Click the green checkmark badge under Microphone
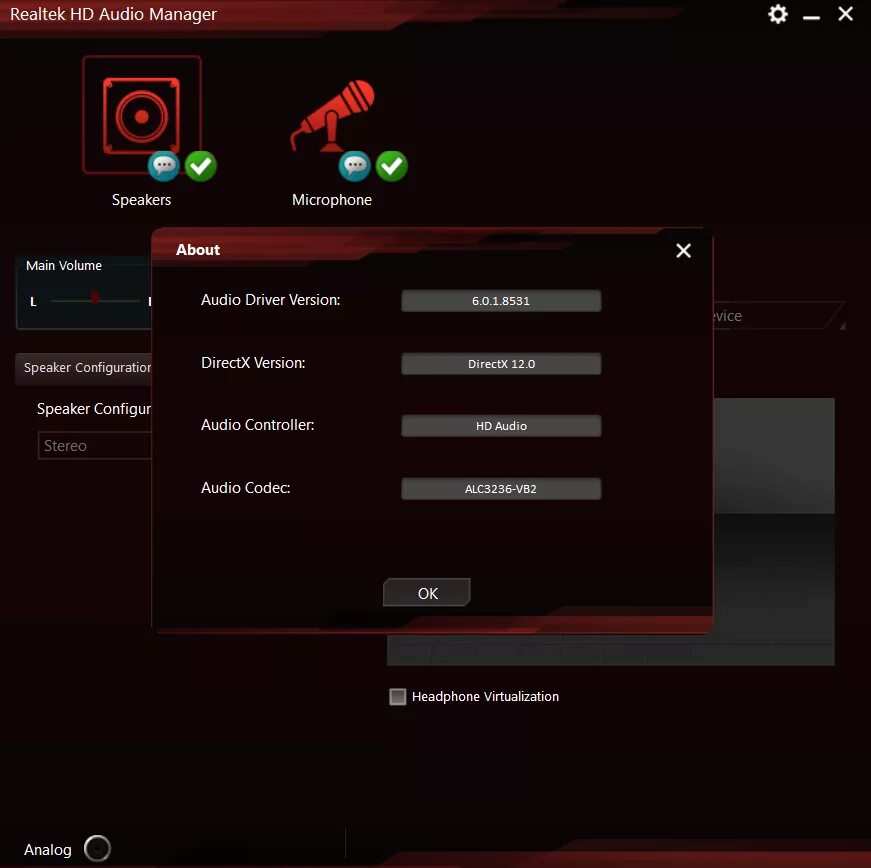This screenshot has height=868, width=871. 392,165
